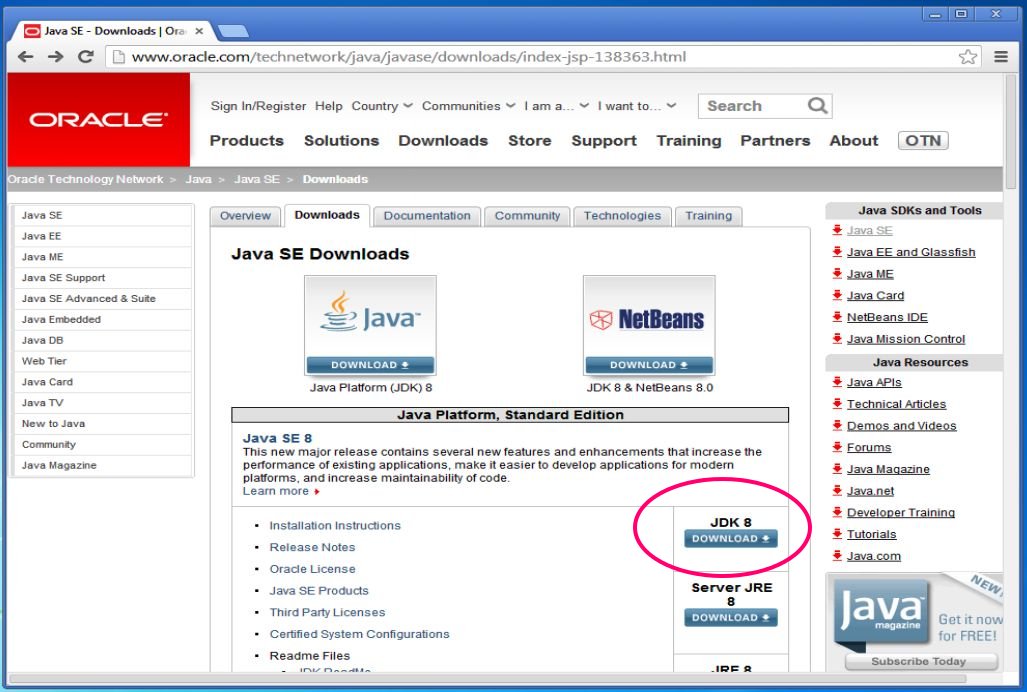
Task: Open the Developer Training link
Action: pyautogui.click(x=901, y=512)
